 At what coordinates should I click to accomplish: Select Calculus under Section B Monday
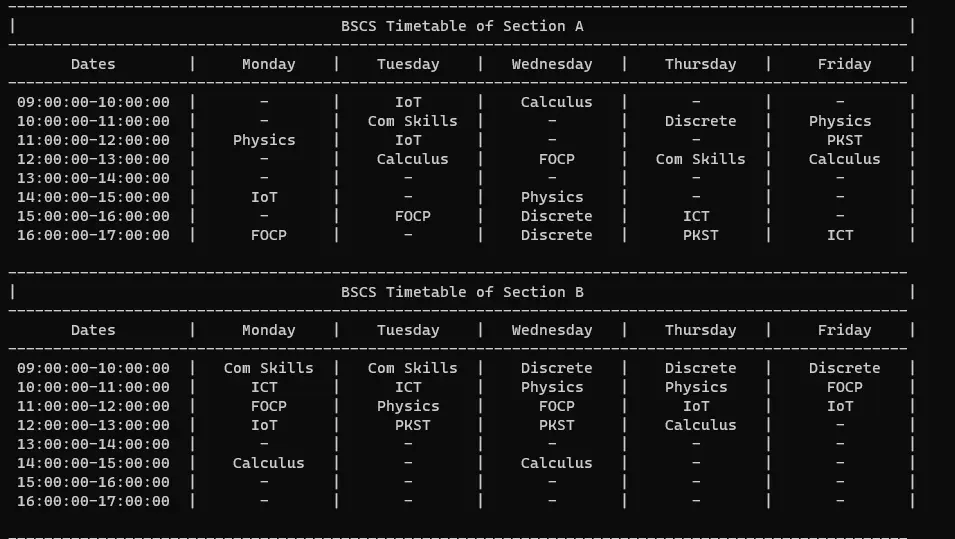268,463
